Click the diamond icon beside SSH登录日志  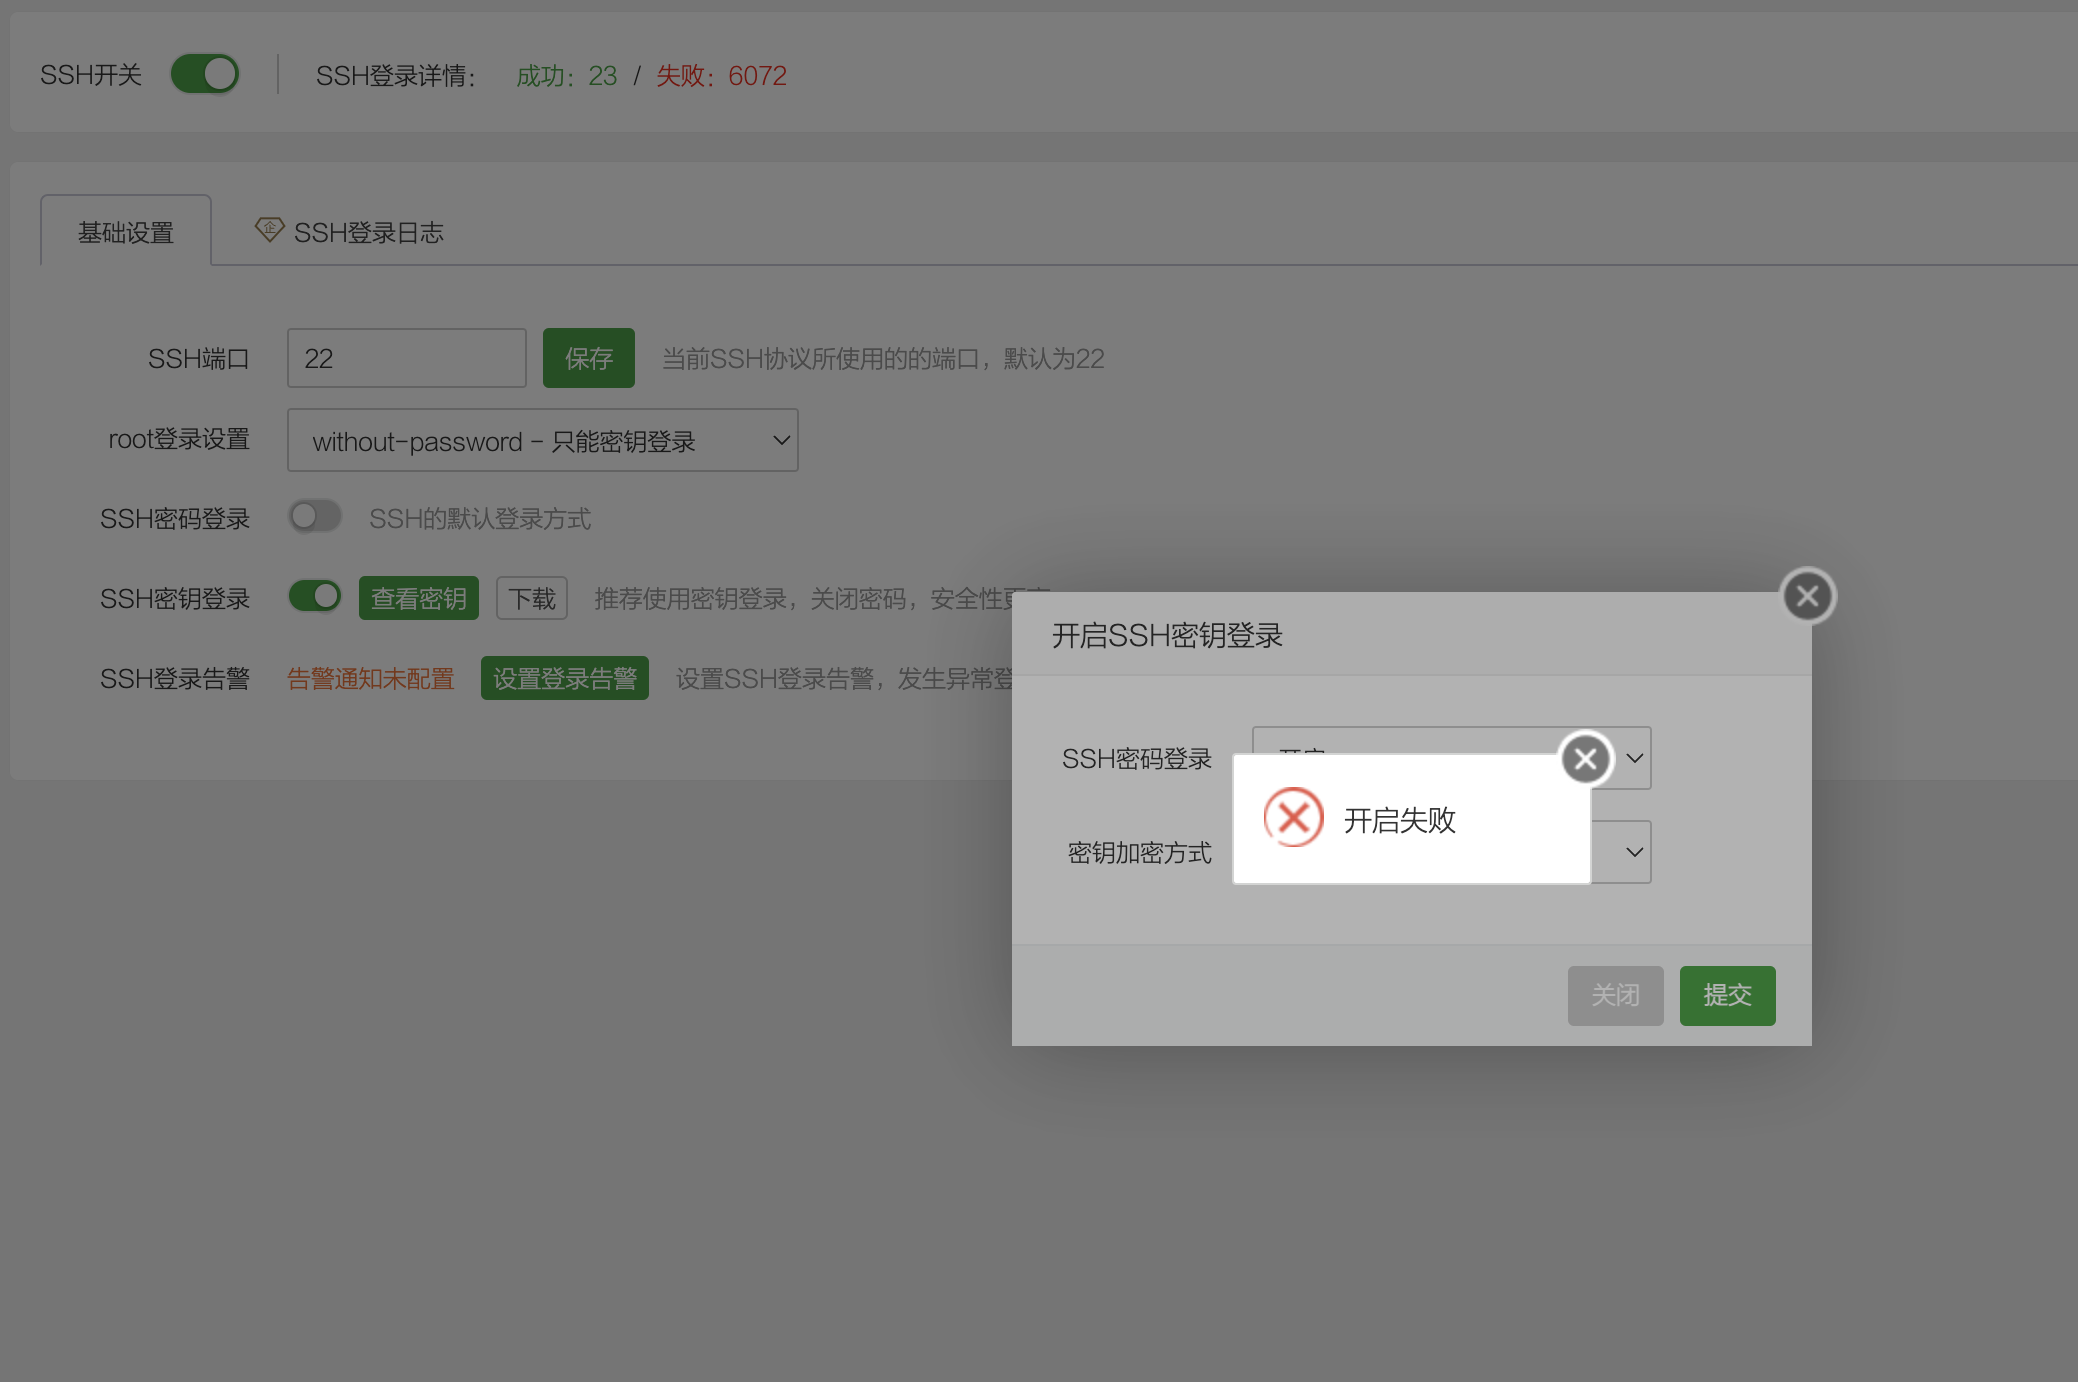[269, 230]
